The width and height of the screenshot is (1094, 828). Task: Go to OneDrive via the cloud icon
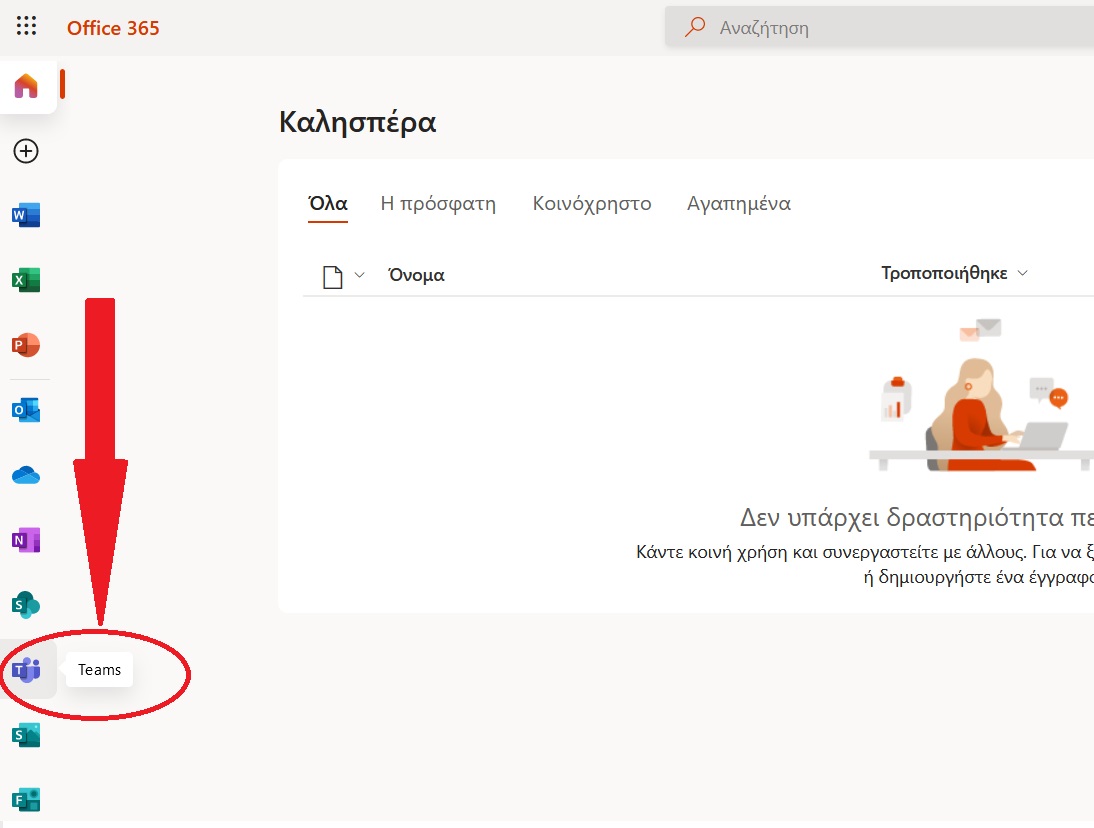point(26,475)
